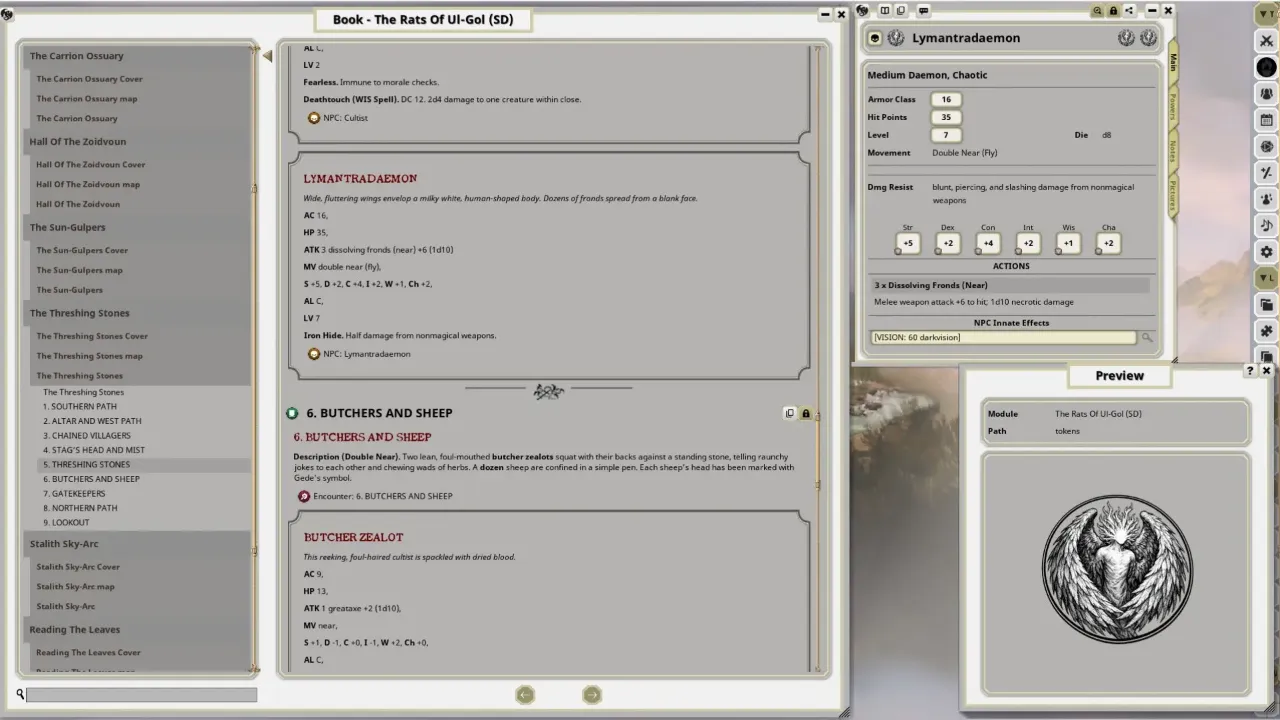Click the help question mark on Preview window

point(1250,371)
